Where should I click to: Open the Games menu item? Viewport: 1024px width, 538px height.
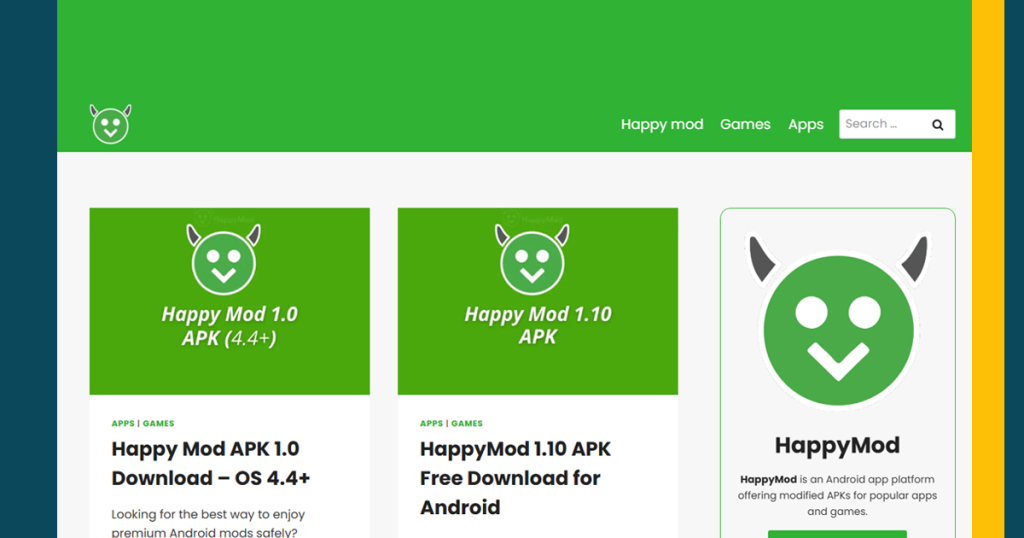745,124
